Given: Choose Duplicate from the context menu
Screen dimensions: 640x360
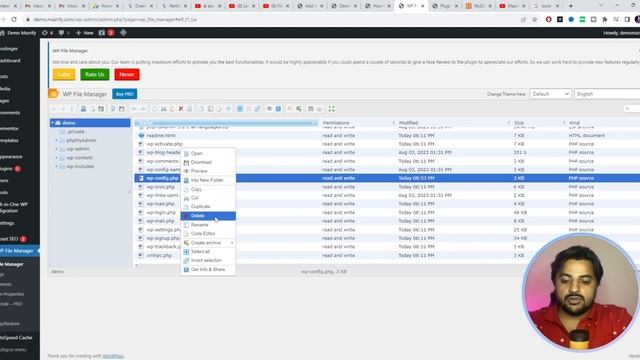Looking at the screenshot, I should (208, 207).
